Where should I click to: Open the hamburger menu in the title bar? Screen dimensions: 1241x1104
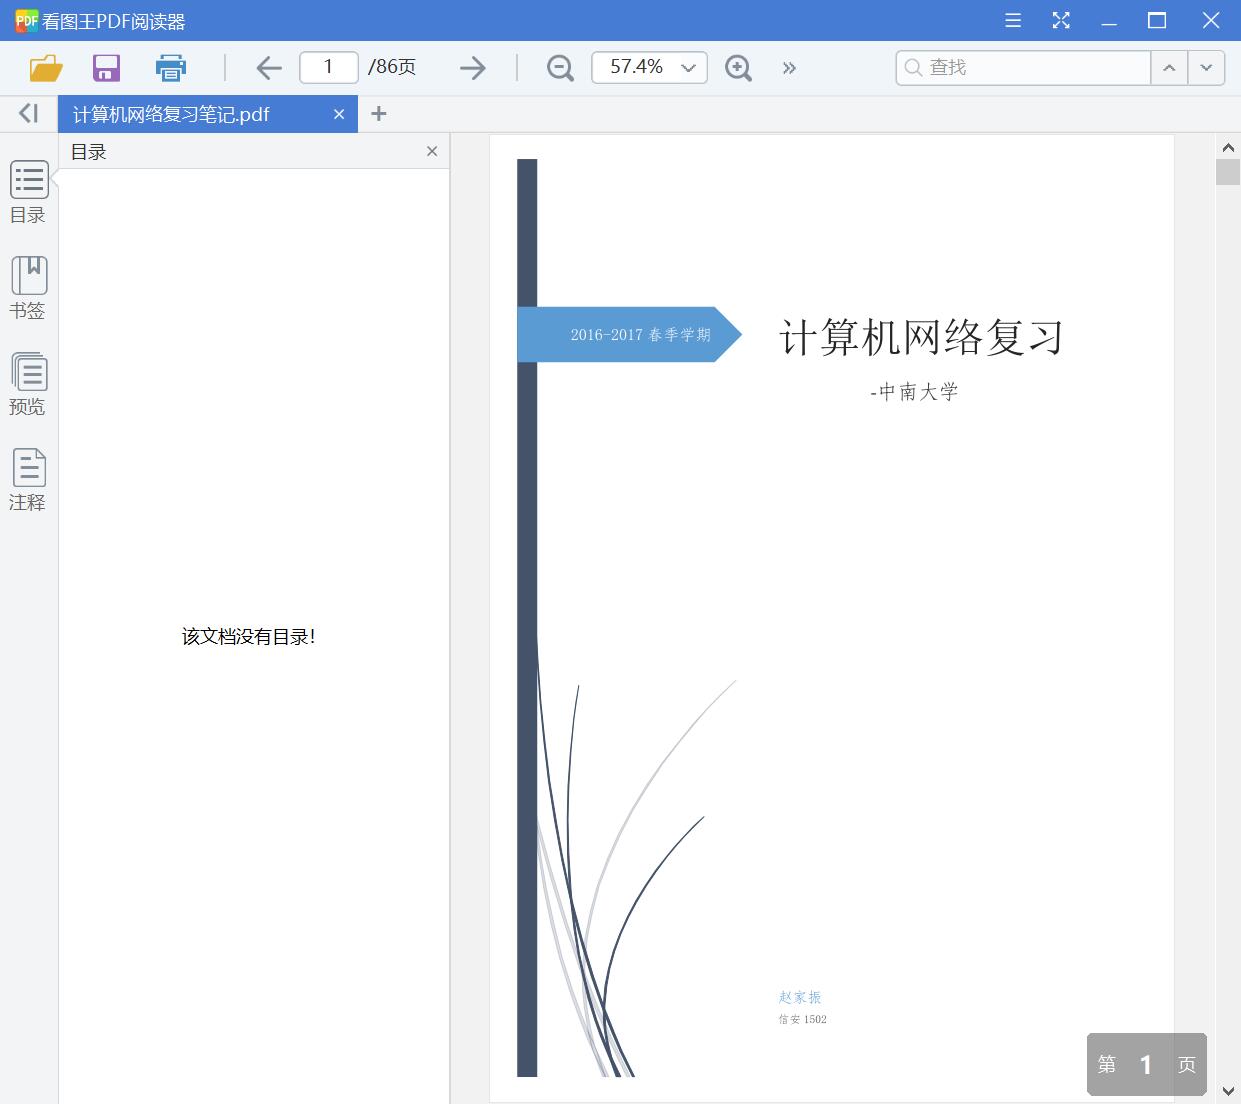[1012, 20]
